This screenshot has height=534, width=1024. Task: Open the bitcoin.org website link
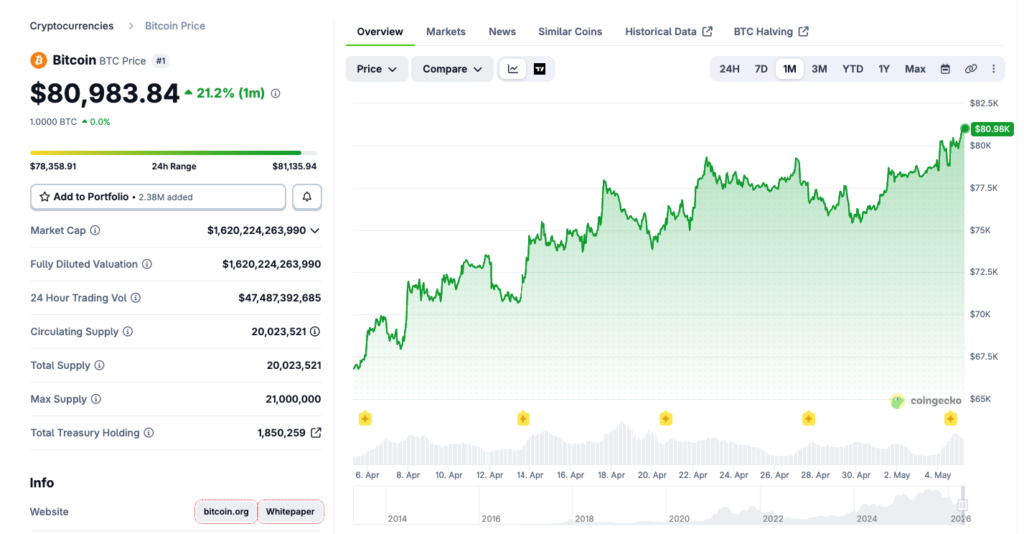226,512
